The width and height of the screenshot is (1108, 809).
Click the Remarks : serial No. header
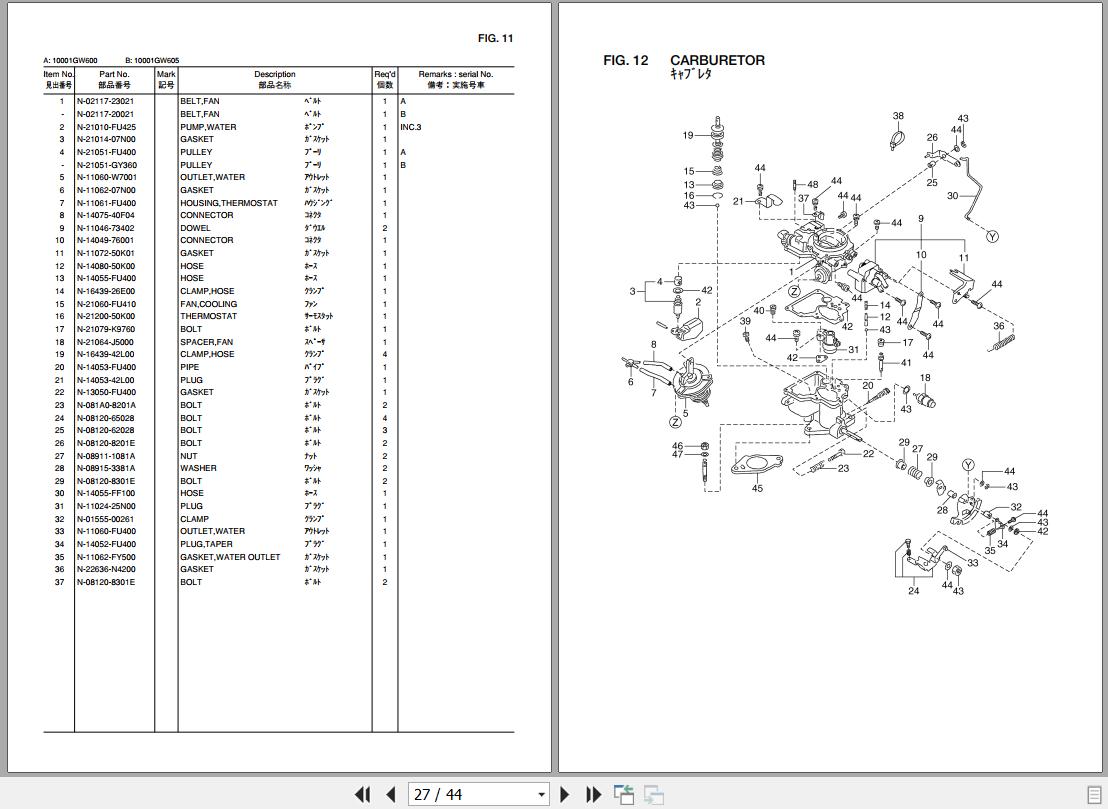pos(456,74)
